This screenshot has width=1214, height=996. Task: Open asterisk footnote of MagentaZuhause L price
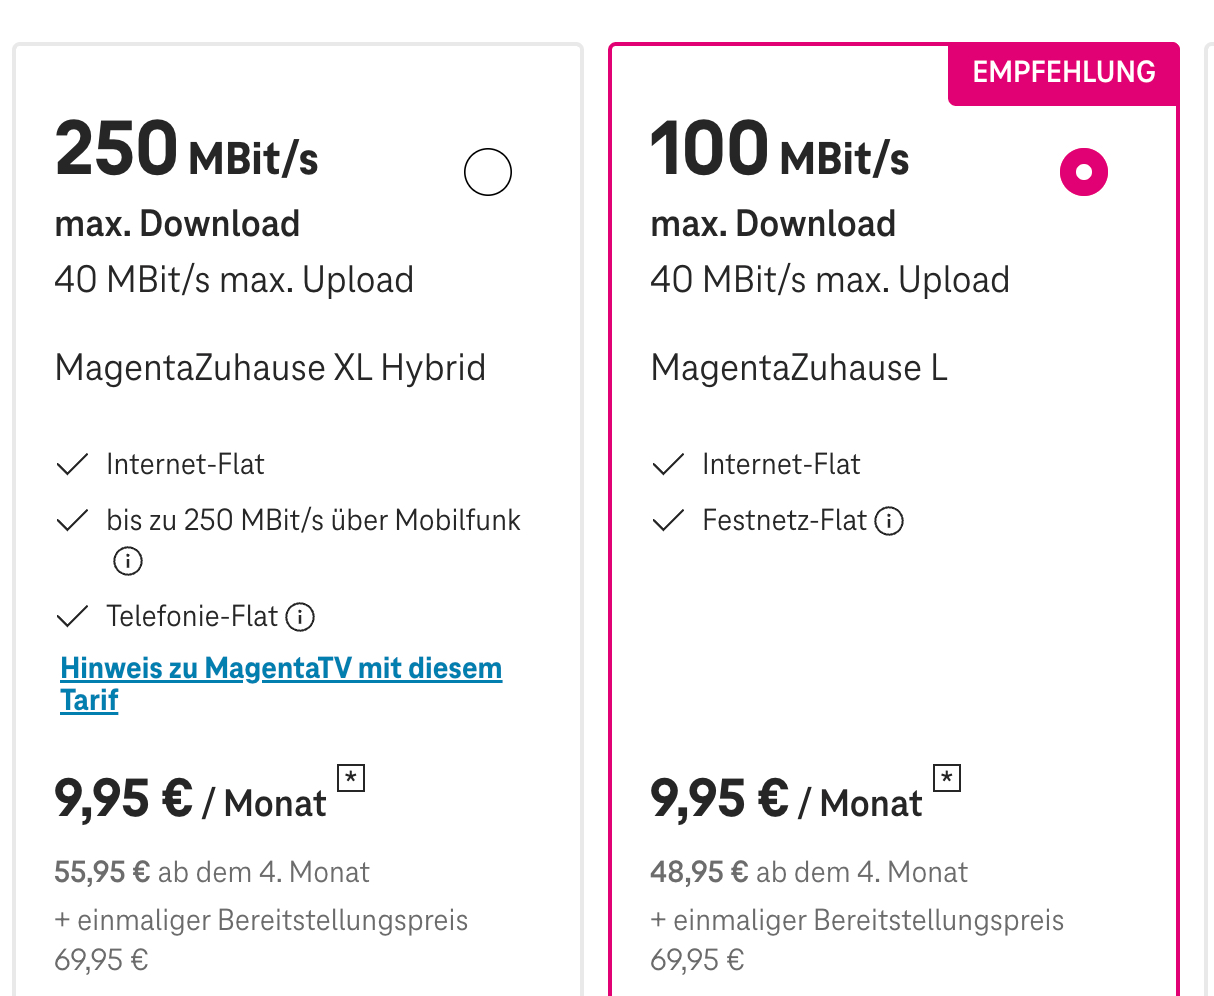coord(947,777)
